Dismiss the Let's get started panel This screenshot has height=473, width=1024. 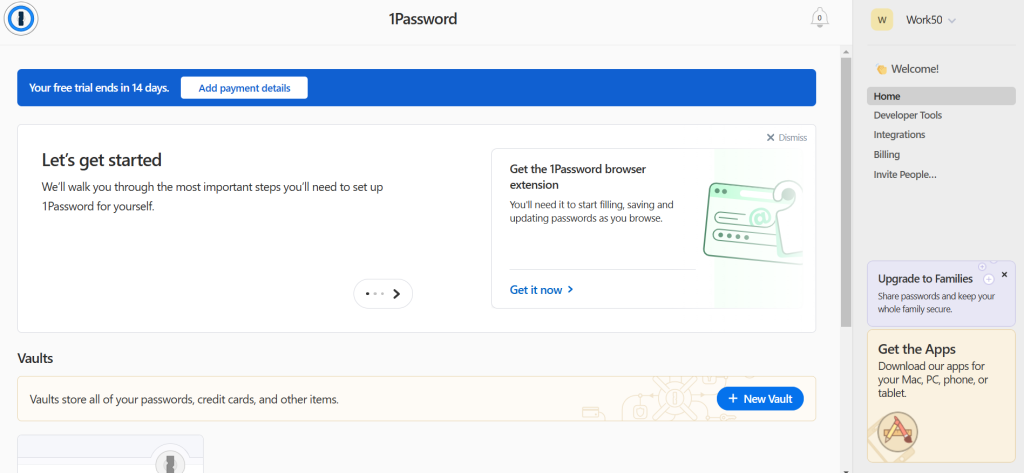pos(786,138)
